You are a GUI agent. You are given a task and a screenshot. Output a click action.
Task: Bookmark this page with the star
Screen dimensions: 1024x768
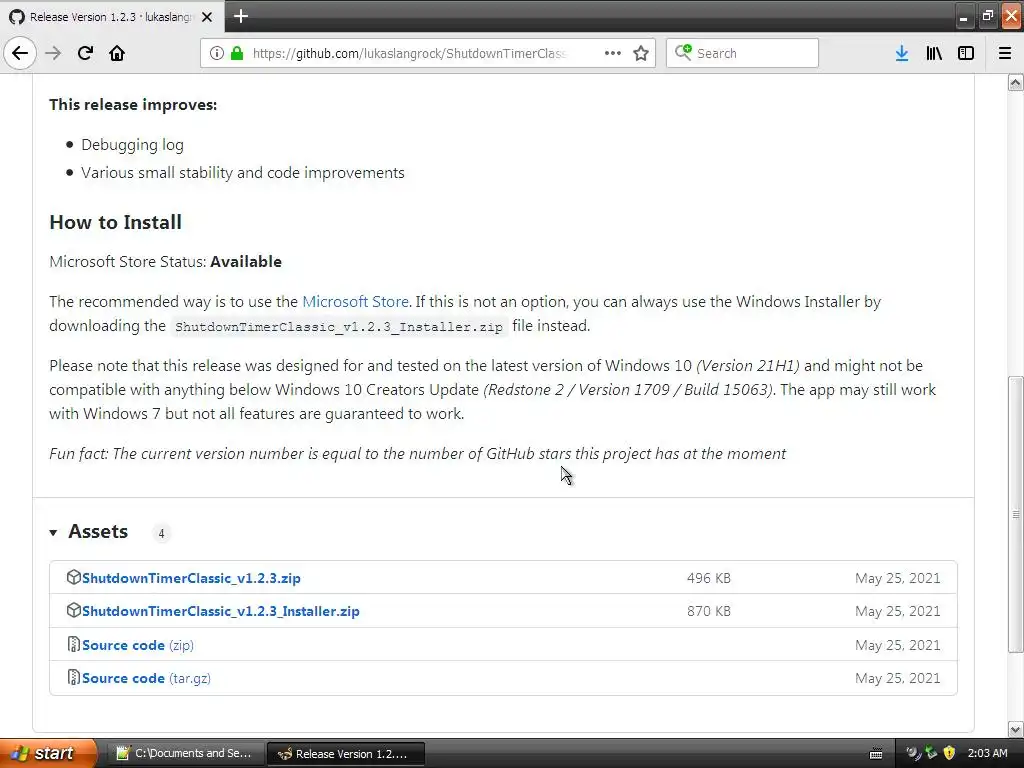641,53
